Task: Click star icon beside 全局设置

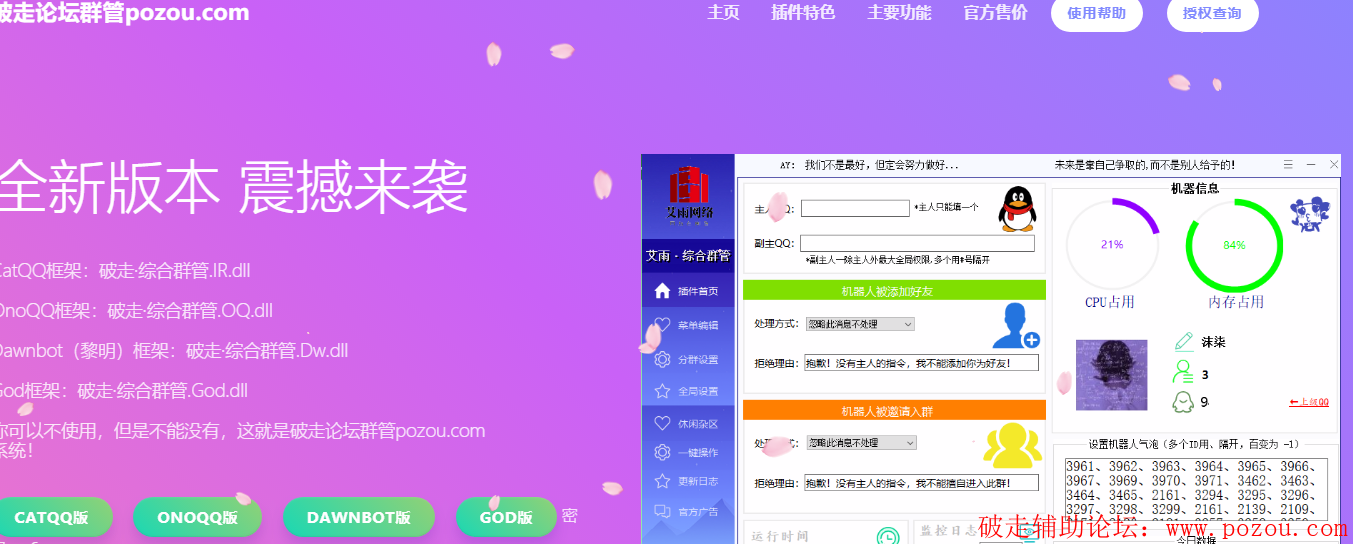Action: pyautogui.click(x=662, y=391)
